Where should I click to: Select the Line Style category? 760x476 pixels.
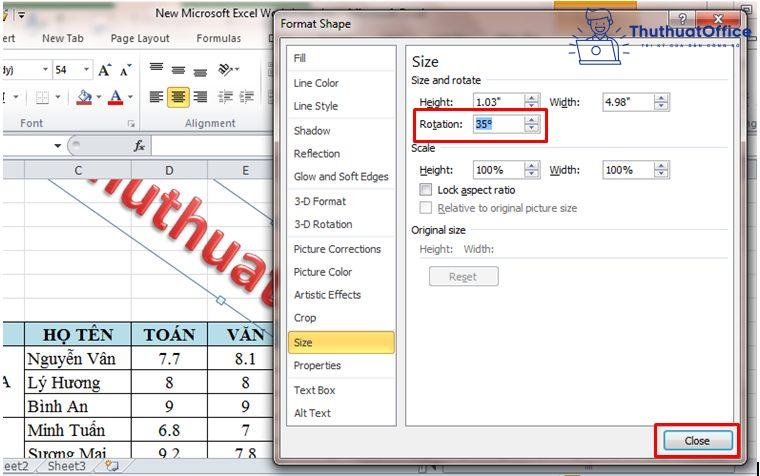341,106
